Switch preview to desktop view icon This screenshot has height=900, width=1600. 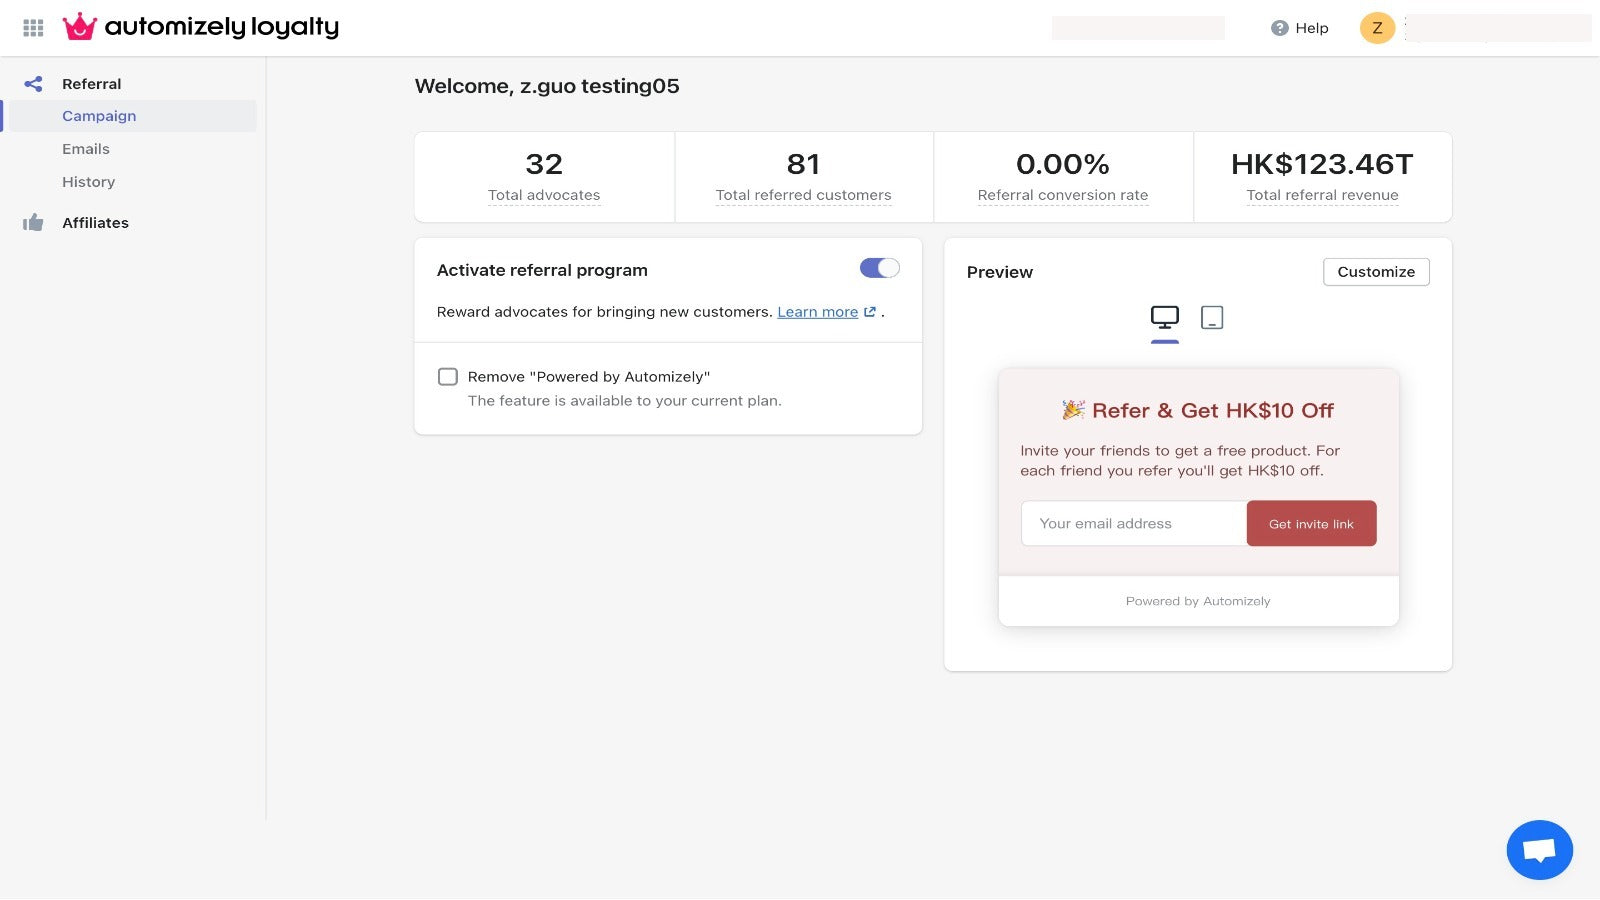pos(1164,318)
